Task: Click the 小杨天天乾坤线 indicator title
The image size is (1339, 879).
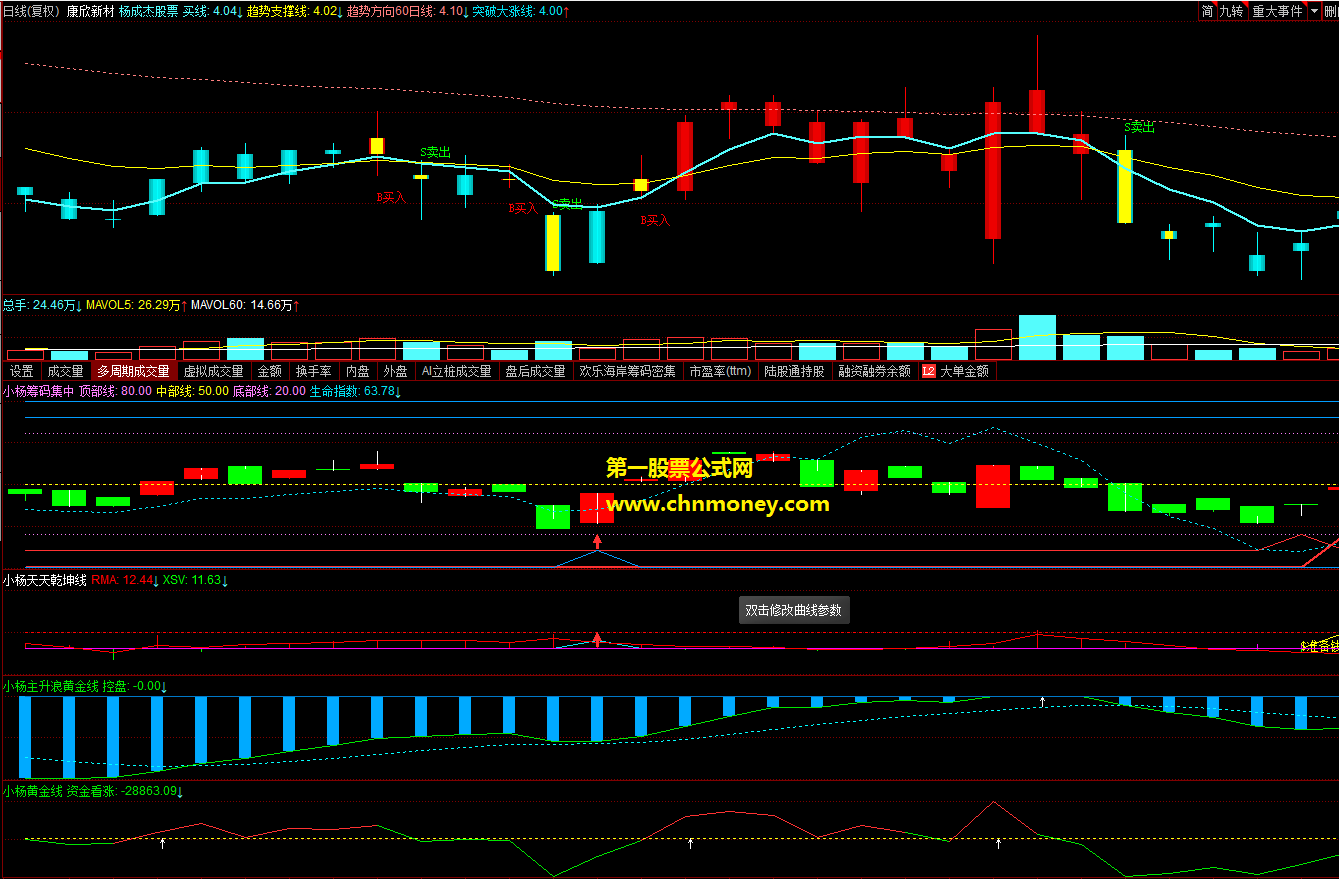Action: click(44, 579)
